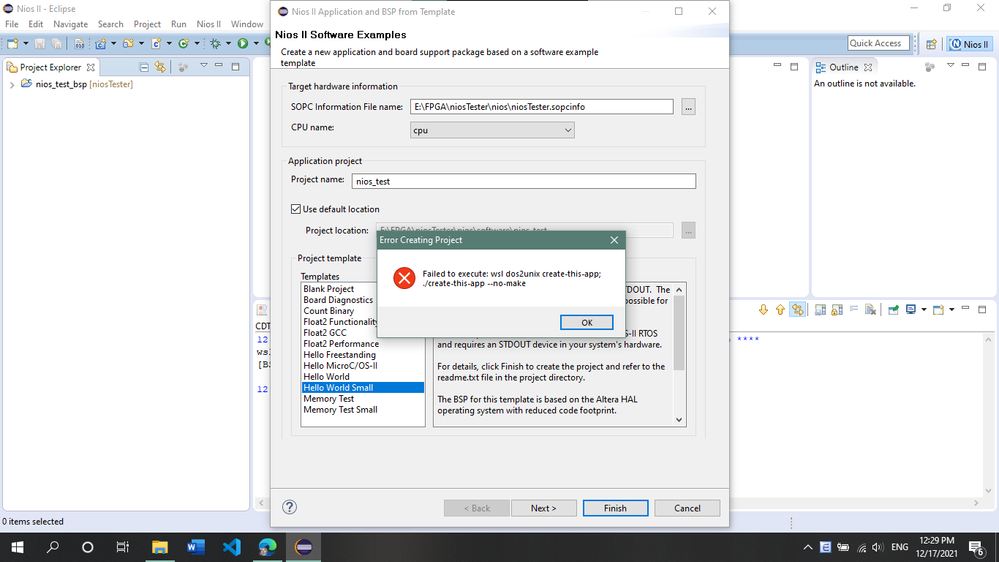This screenshot has width=999, height=562.
Task: Select the Blank Project template
Action: 328,289
